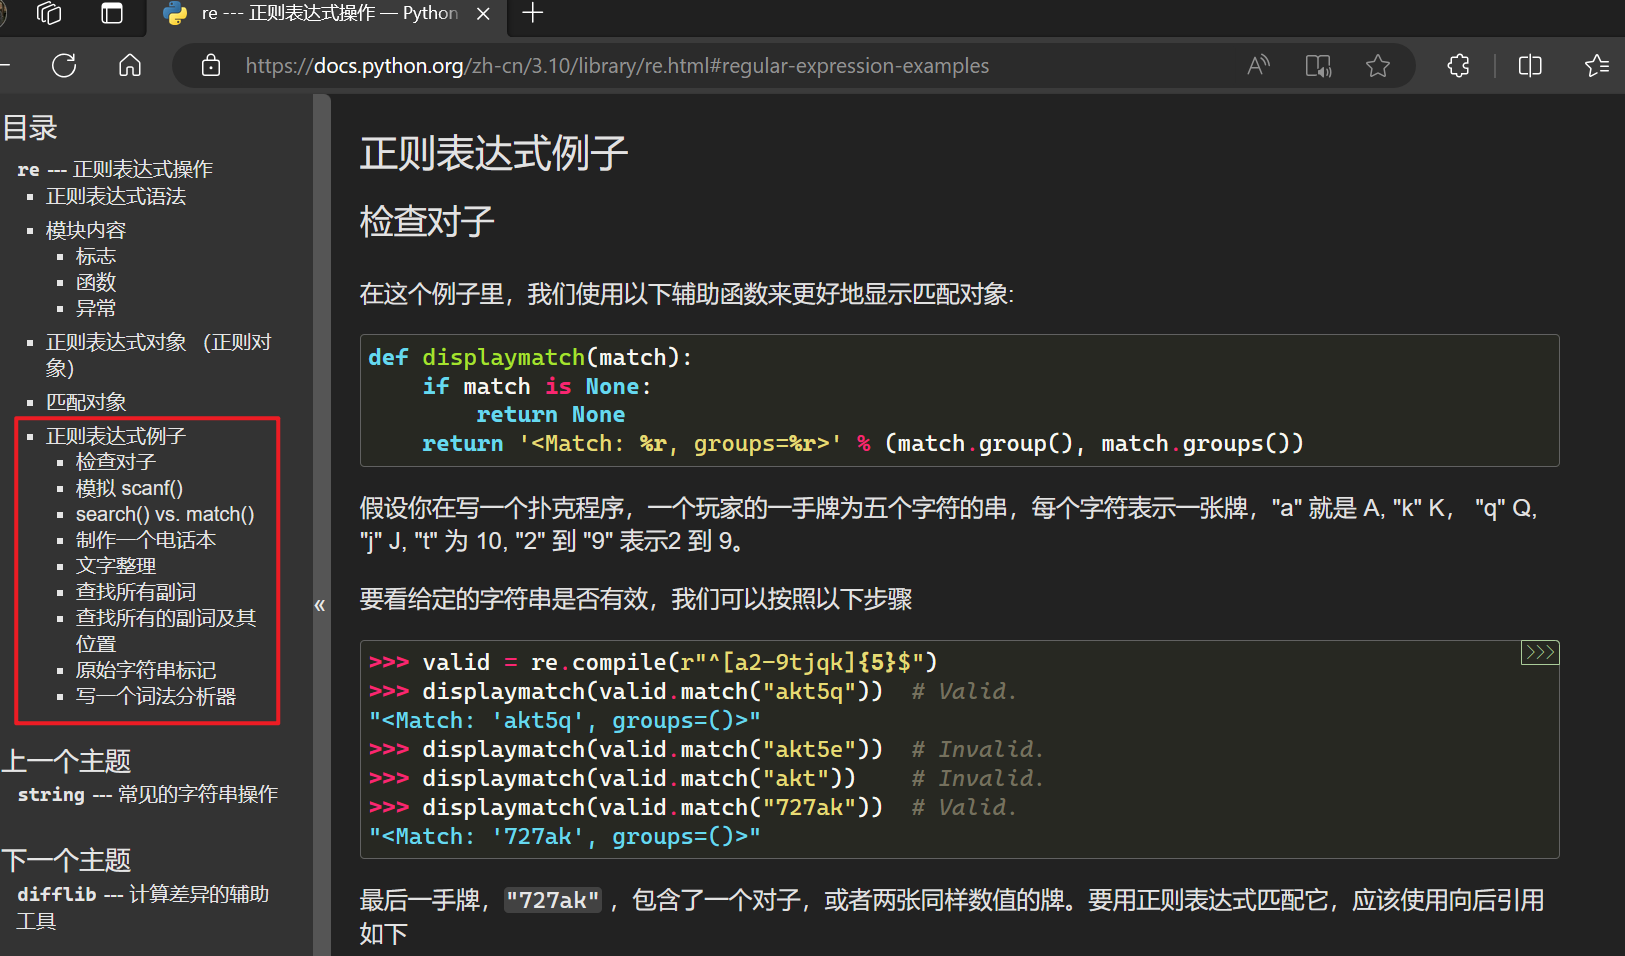Go to 正则表达式例子 sidebar link
The width and height of the screenshot is (1625, 956).
click(x=116, y=436)
